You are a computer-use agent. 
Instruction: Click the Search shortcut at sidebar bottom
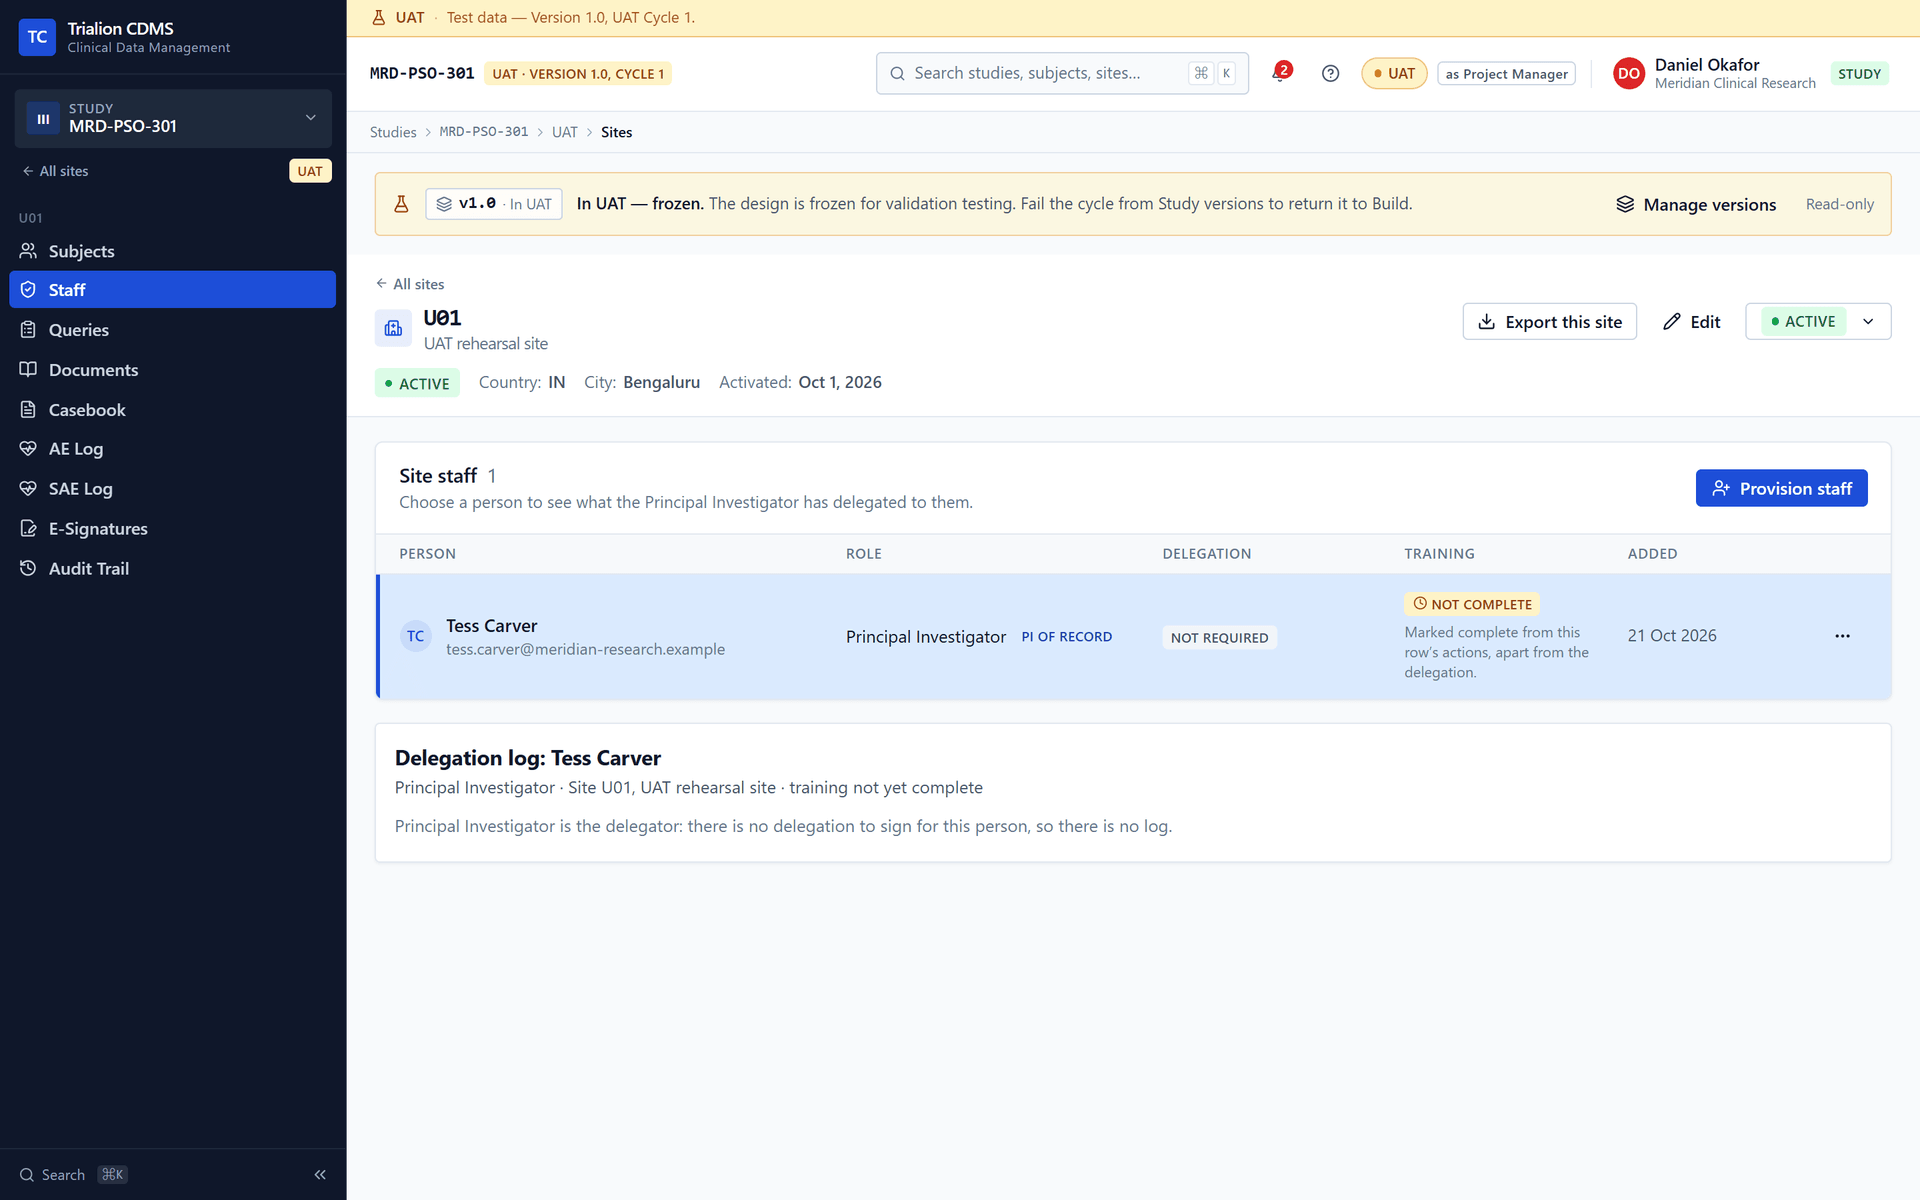pos(73,1175)
